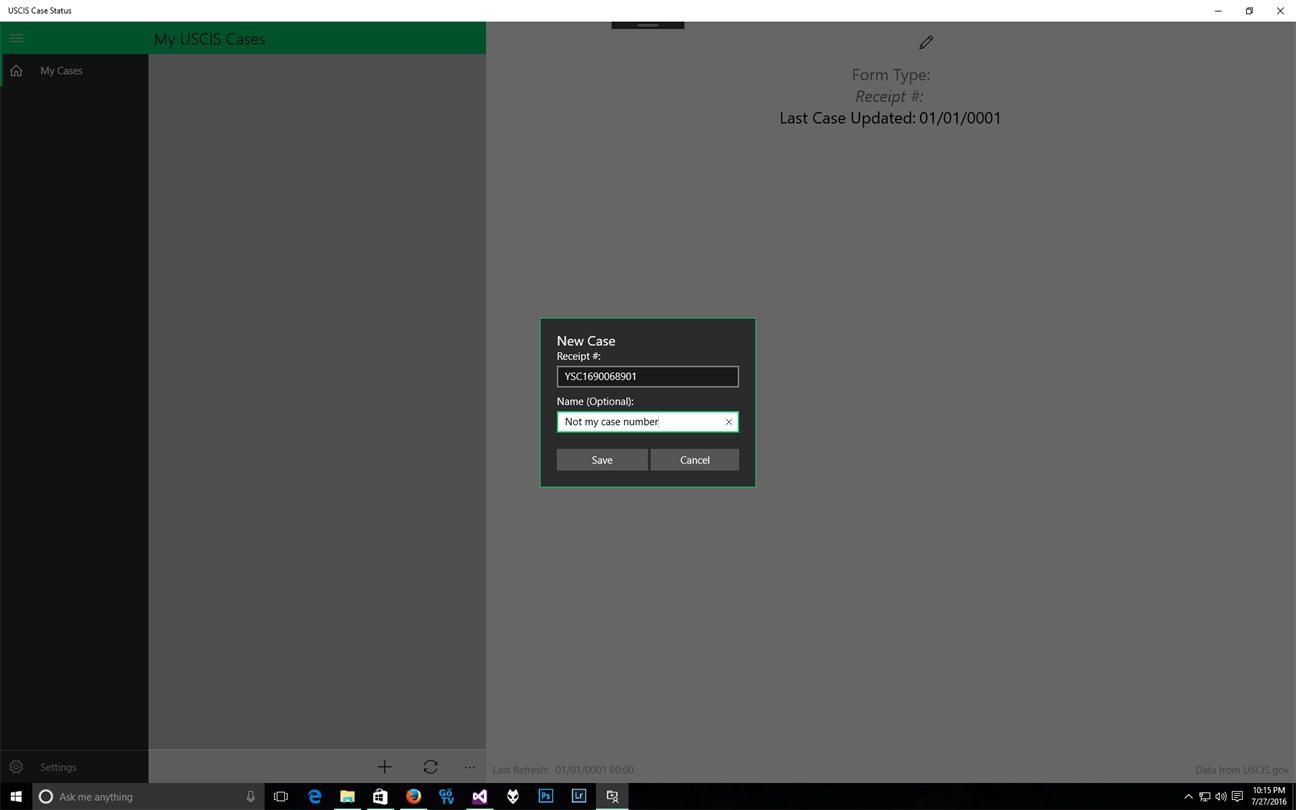The width and height of the screenshot is (1296, 810).
Task: Click the Data from USCIS.gov text
Action: [x=1242, y=770]
